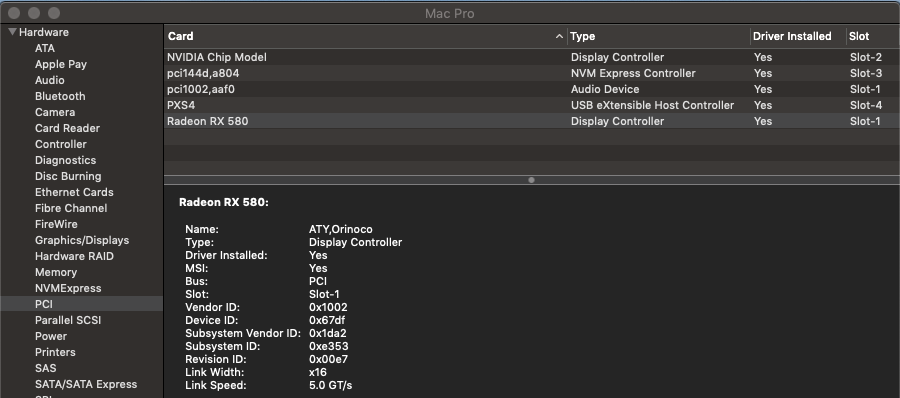900x398 pixels.
Task: Click the Slot-3 cell
Action: click(866, 74)
